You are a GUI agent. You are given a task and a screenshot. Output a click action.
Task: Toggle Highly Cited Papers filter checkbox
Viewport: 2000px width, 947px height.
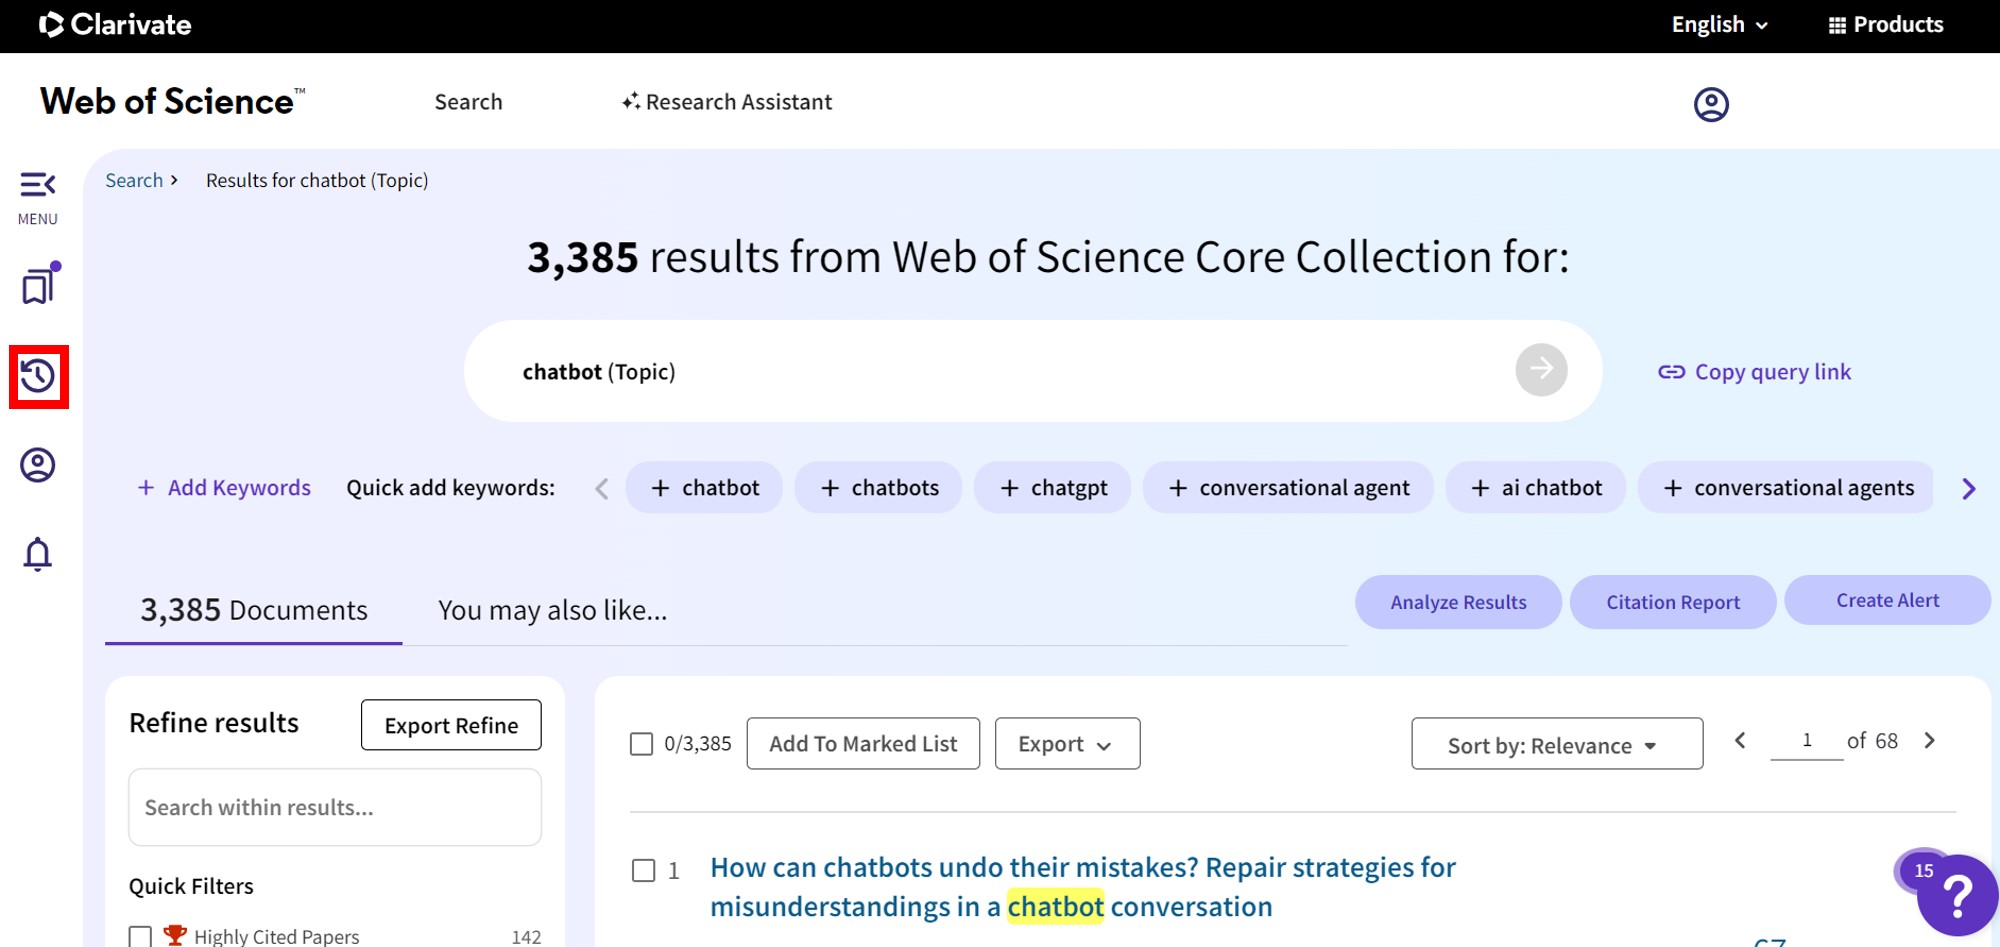click(x=140, y=937)
